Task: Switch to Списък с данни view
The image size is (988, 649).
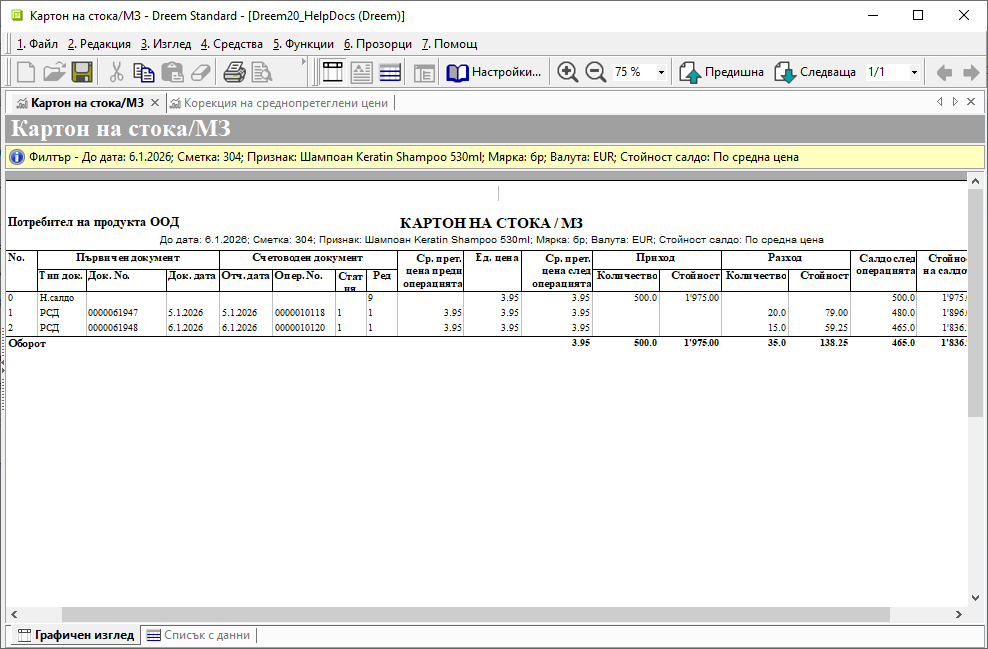Action: tap(197, 635)
